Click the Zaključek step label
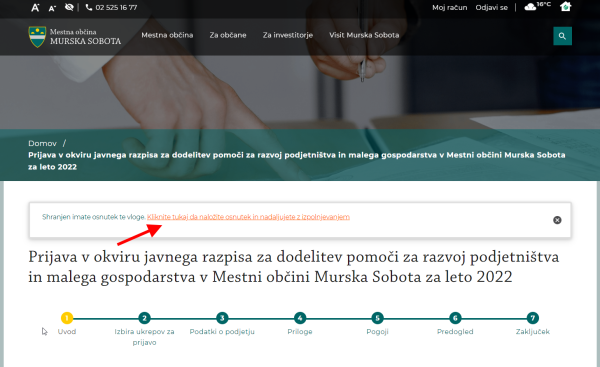Screen dimensions: 600x367 (x=533, y=332)
